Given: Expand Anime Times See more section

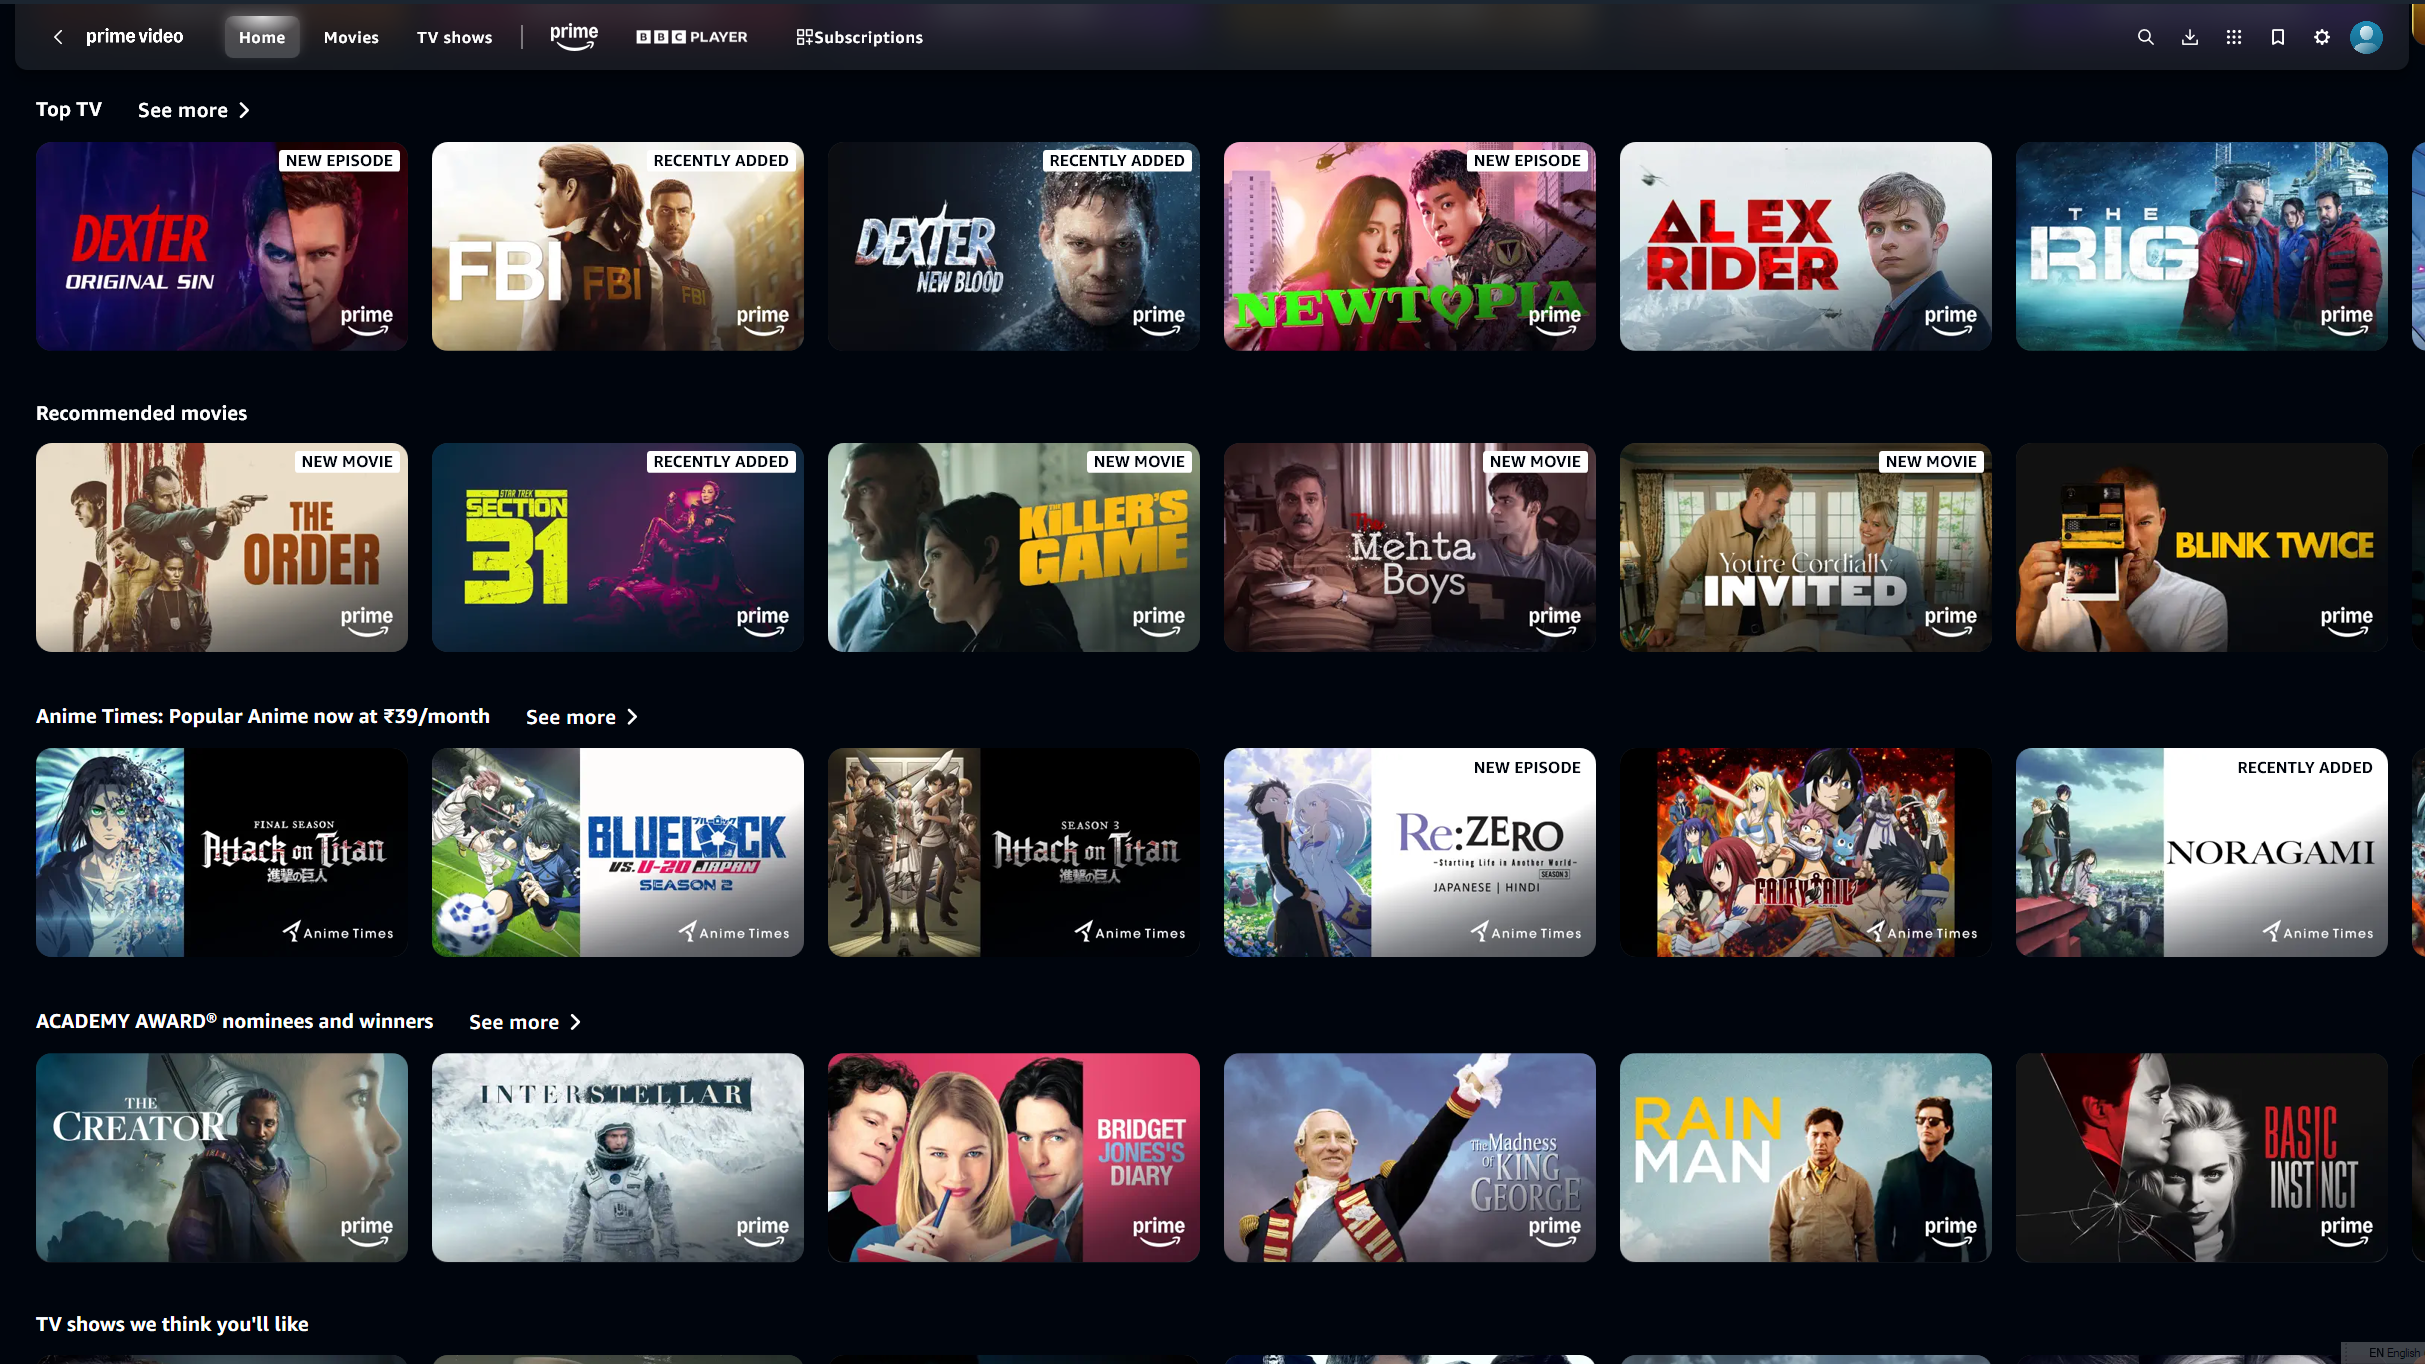Looking at the screenshot, I should click(x=581, y=716).
